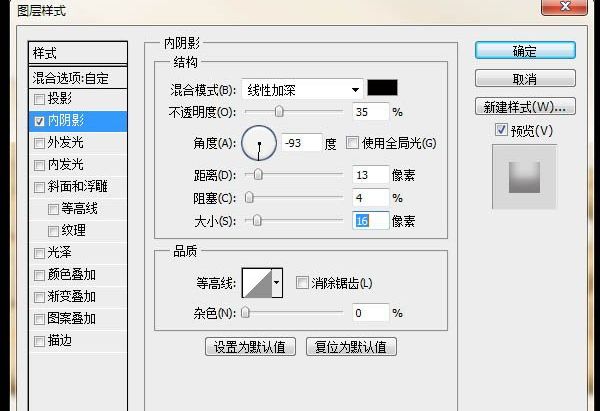The height and width of the screenshot is (411, 600).
Task: Click the choke field showing 4
Action: point(370,198)
